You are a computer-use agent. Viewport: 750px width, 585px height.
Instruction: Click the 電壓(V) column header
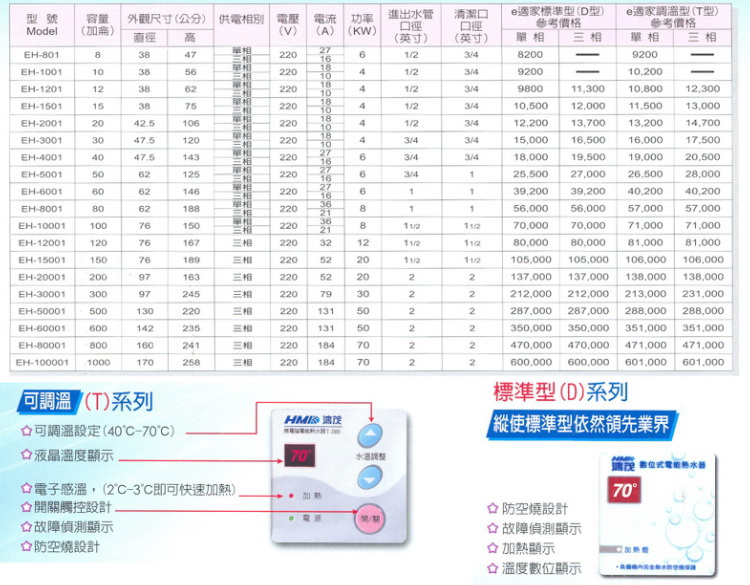288,25
